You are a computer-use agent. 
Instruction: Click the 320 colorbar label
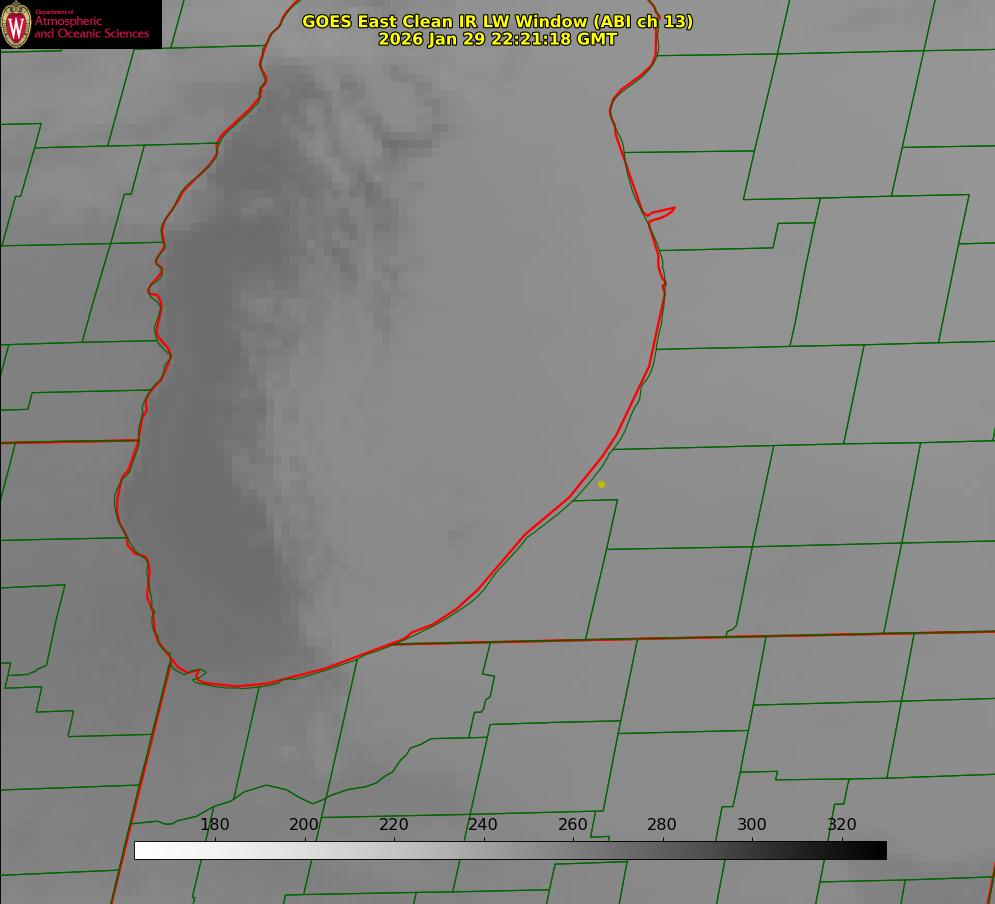[842, 824]
